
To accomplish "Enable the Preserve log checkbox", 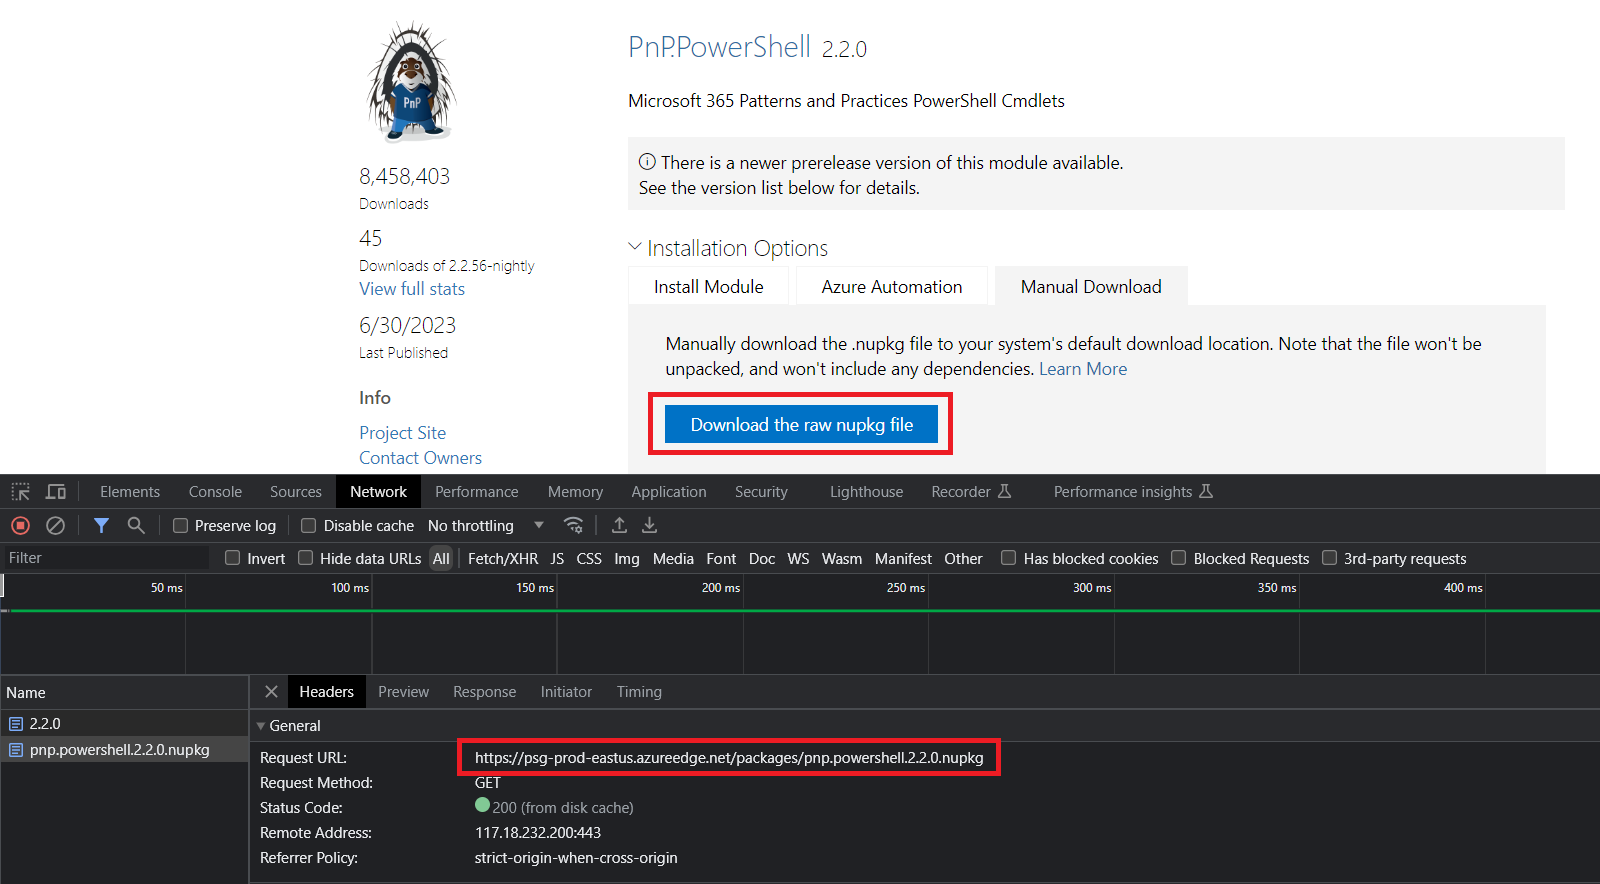I will [x=181, y=526].
